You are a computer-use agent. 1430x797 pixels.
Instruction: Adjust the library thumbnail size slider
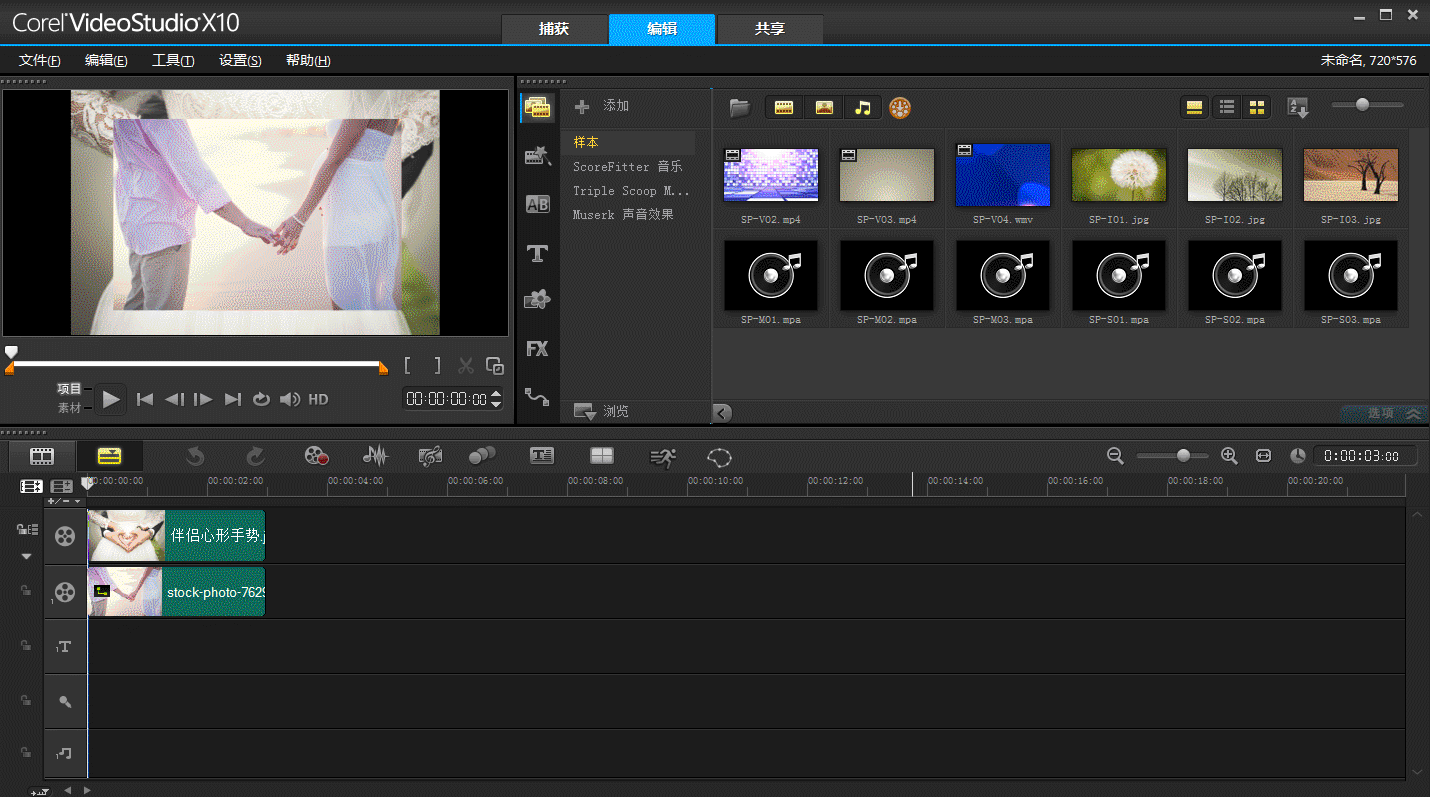tap(1362, 104)
